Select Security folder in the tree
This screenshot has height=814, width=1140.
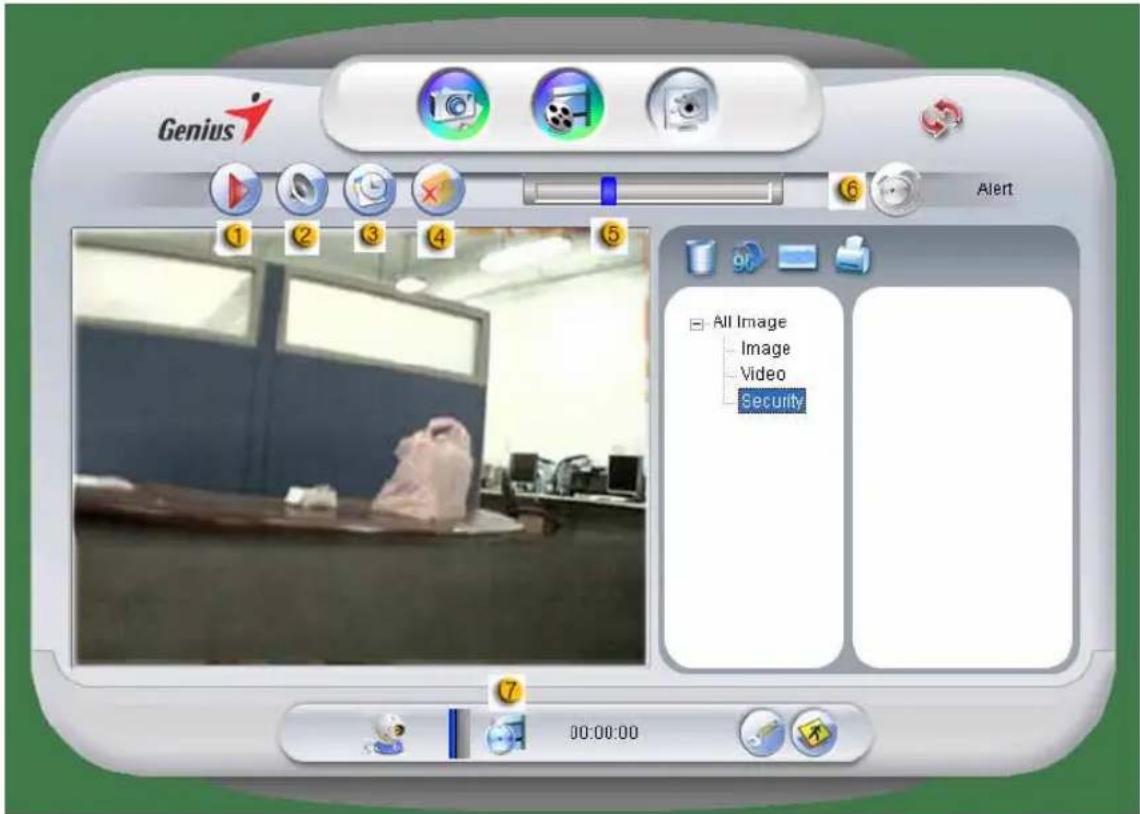coord(771,400)
